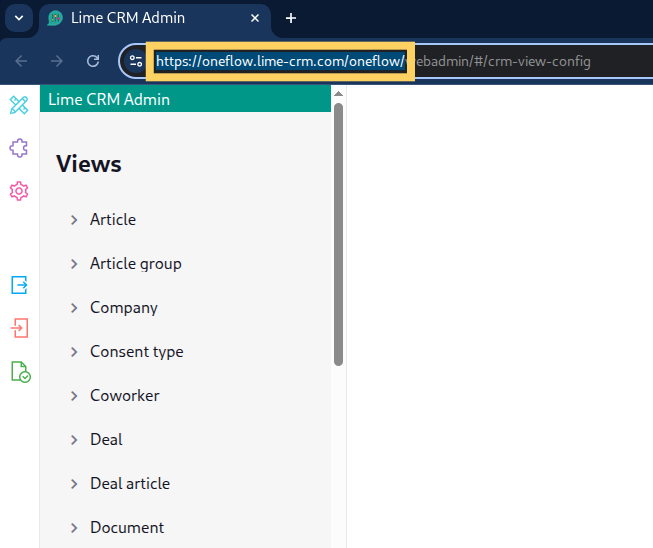Expand the Company view chevron
Image resolution: width=653 pixels, height=548 pixels.
click(x=74, y=308)
